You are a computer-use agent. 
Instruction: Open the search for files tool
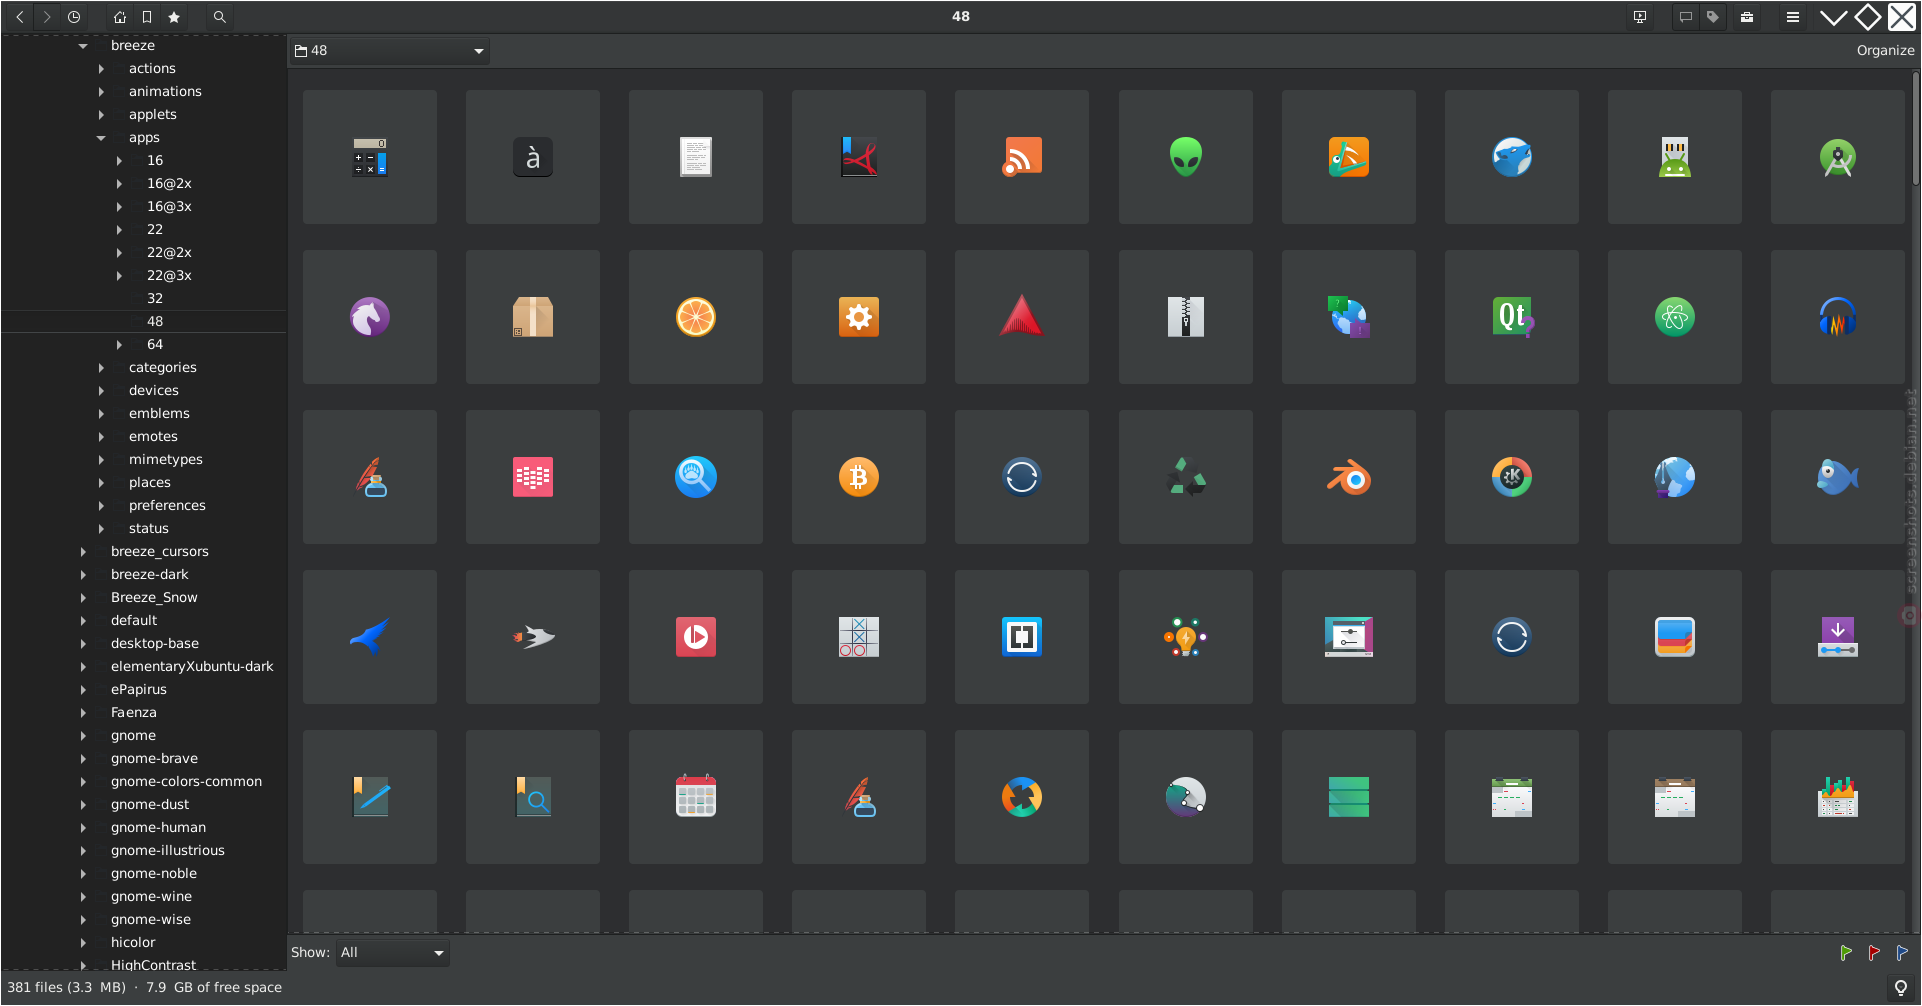[220, 17]
